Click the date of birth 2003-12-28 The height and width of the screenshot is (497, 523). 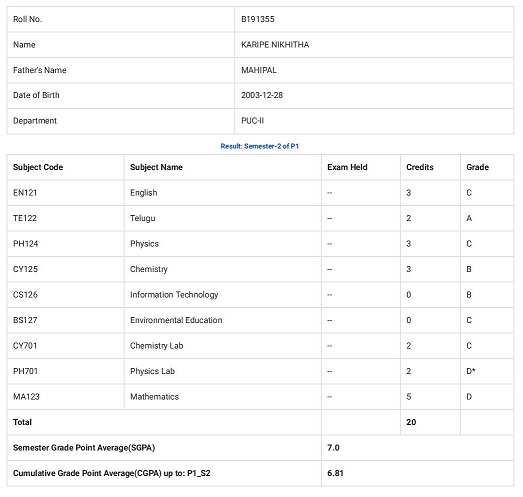(262, 95)
